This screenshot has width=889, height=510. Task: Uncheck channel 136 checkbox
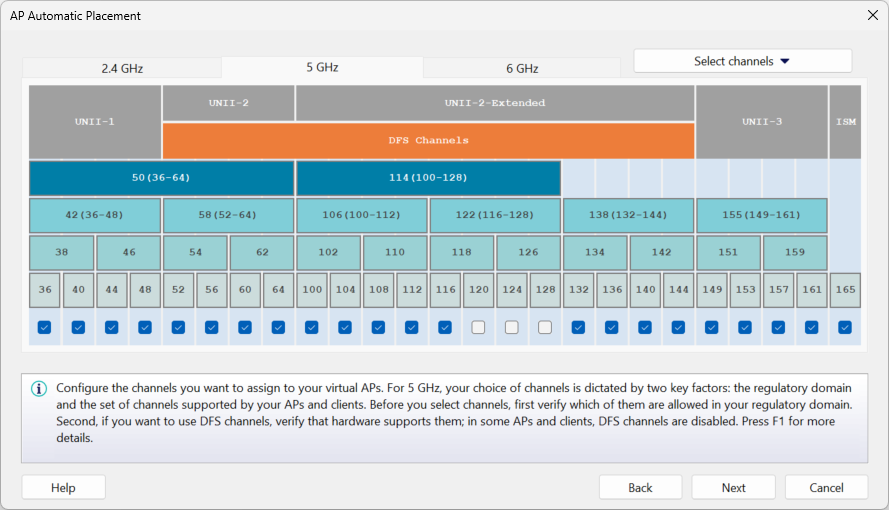[612, 327]
